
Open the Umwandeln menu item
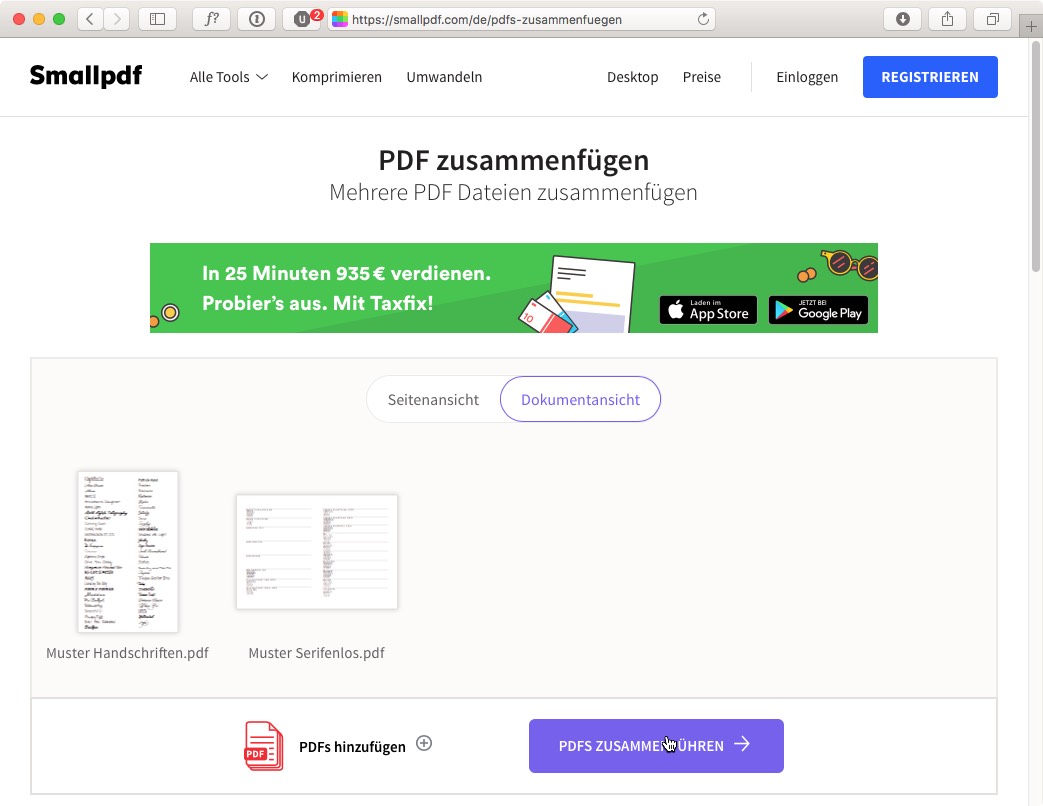[444, 77]
